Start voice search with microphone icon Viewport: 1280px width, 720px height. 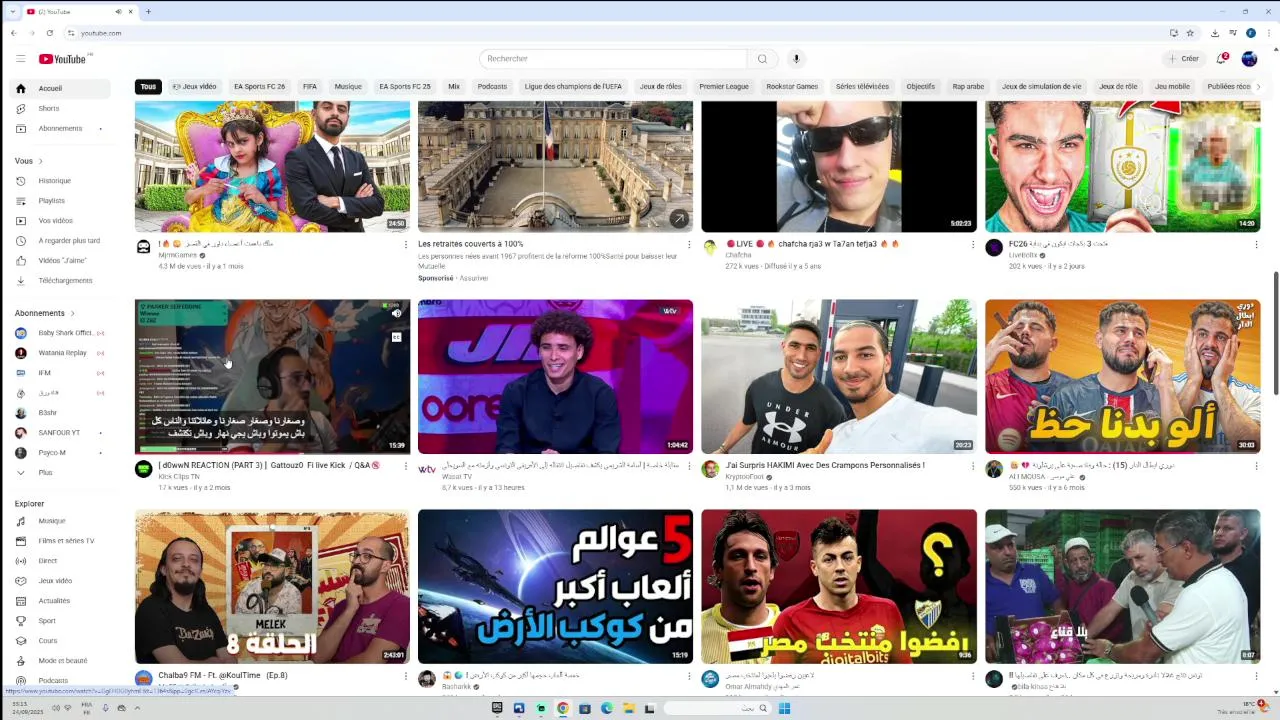coord(796,59)
